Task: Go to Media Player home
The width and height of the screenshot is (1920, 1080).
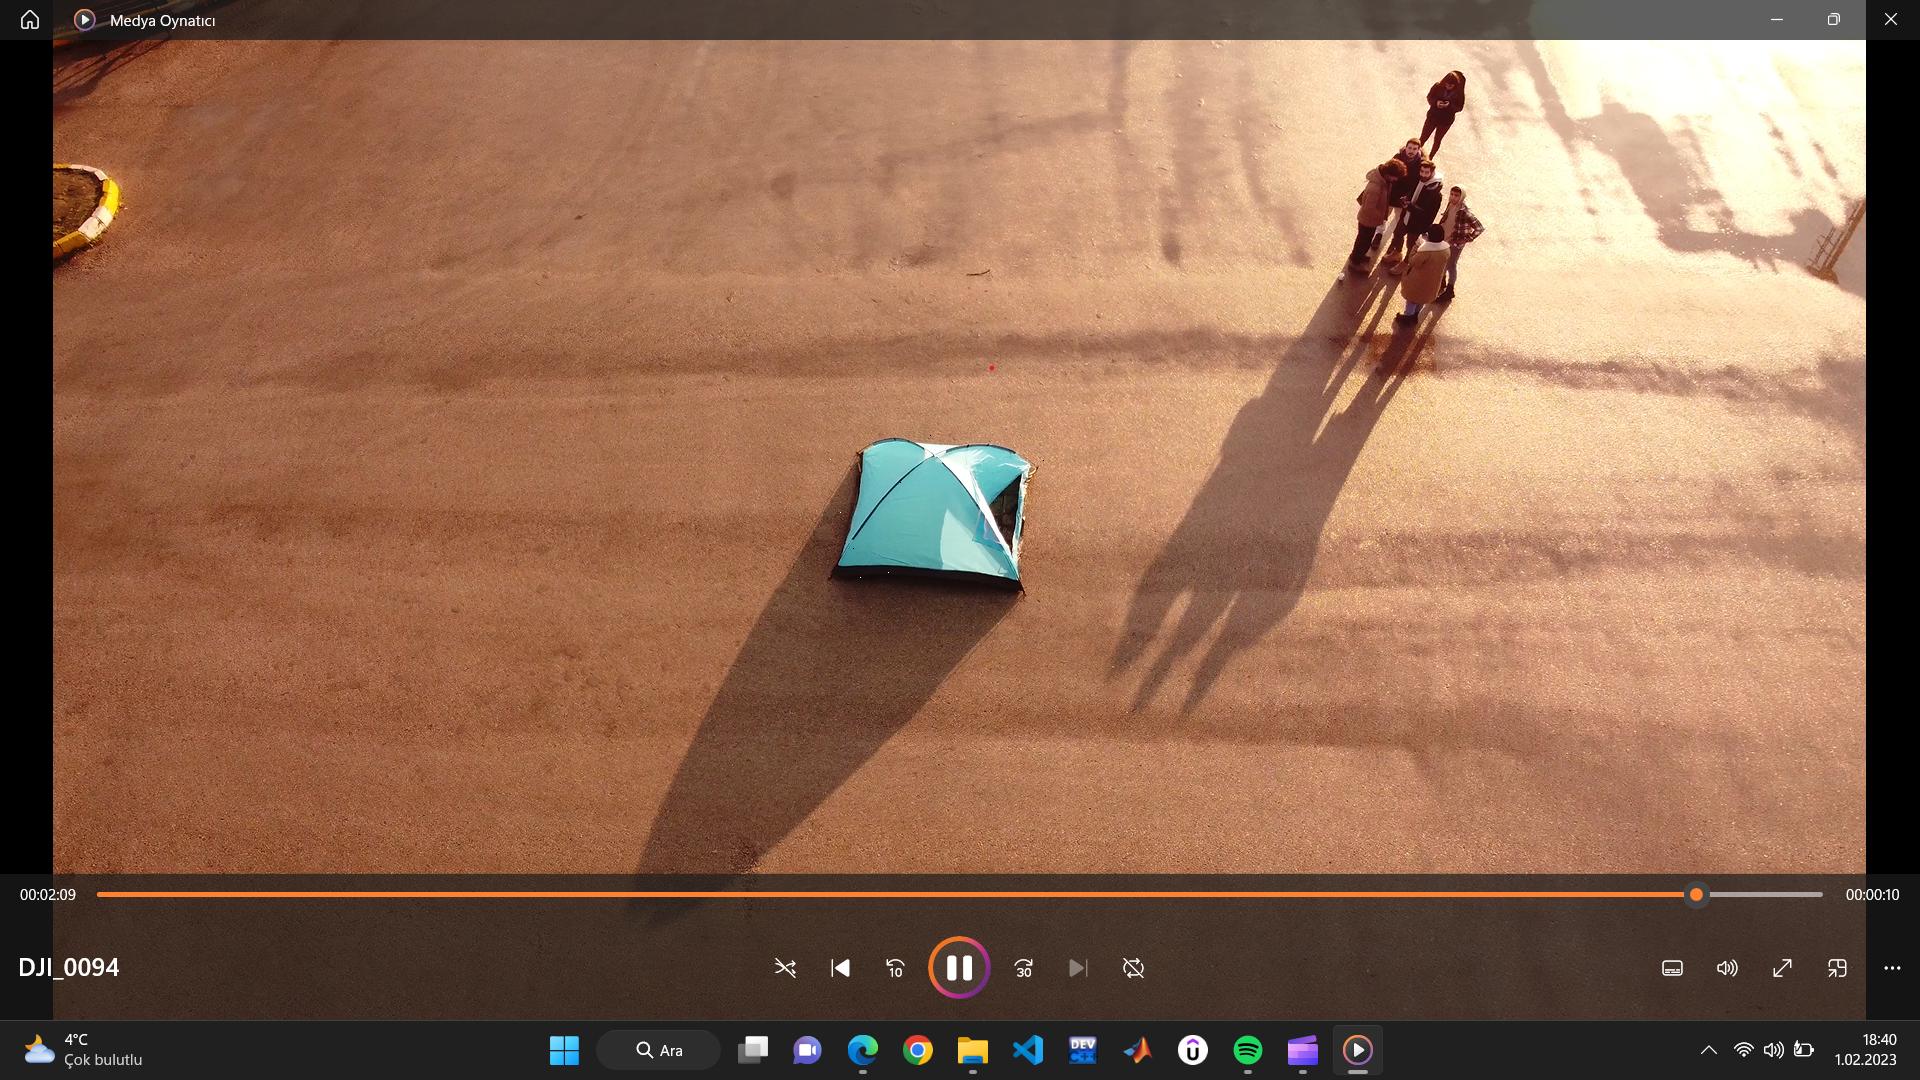Action: (x=30, y=20)
